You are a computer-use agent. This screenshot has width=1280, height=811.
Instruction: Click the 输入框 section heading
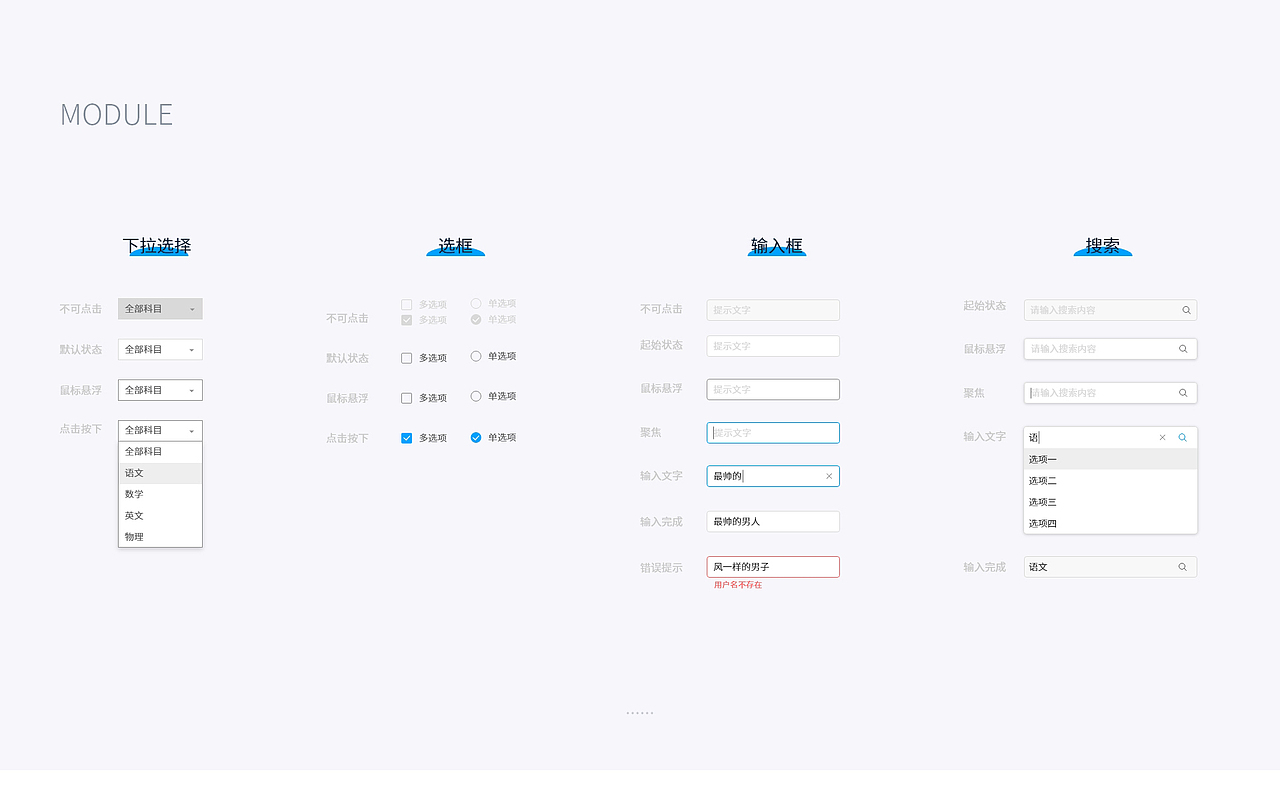coord(777,246)
